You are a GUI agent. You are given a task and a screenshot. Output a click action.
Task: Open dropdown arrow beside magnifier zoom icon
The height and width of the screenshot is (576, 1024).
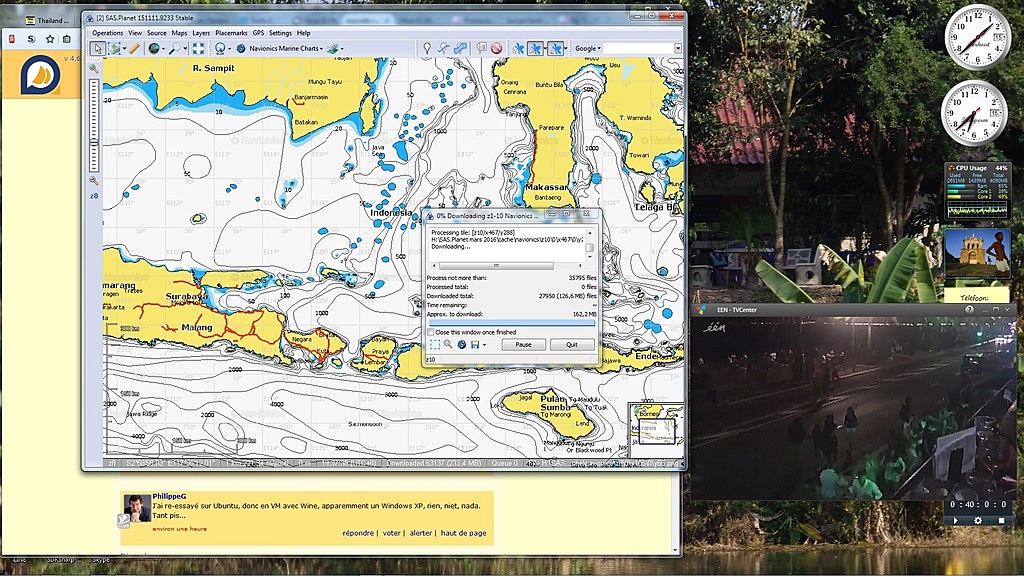[185, 49]
